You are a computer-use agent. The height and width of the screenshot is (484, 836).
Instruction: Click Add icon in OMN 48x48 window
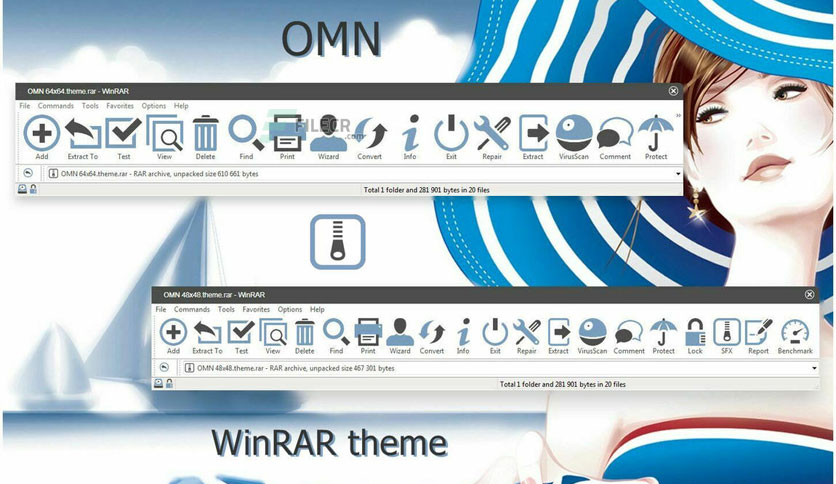(x=173, y=332)
